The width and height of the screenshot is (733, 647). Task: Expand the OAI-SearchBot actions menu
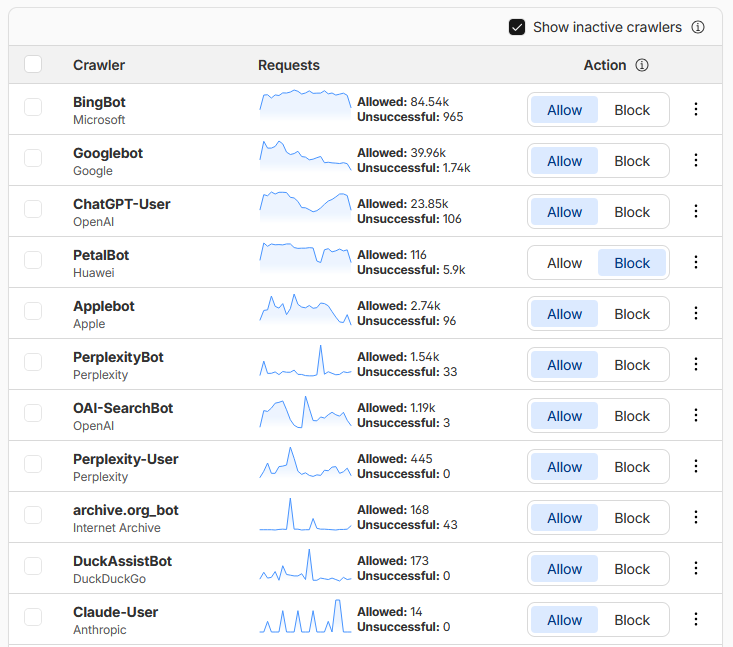click(696, 416)
